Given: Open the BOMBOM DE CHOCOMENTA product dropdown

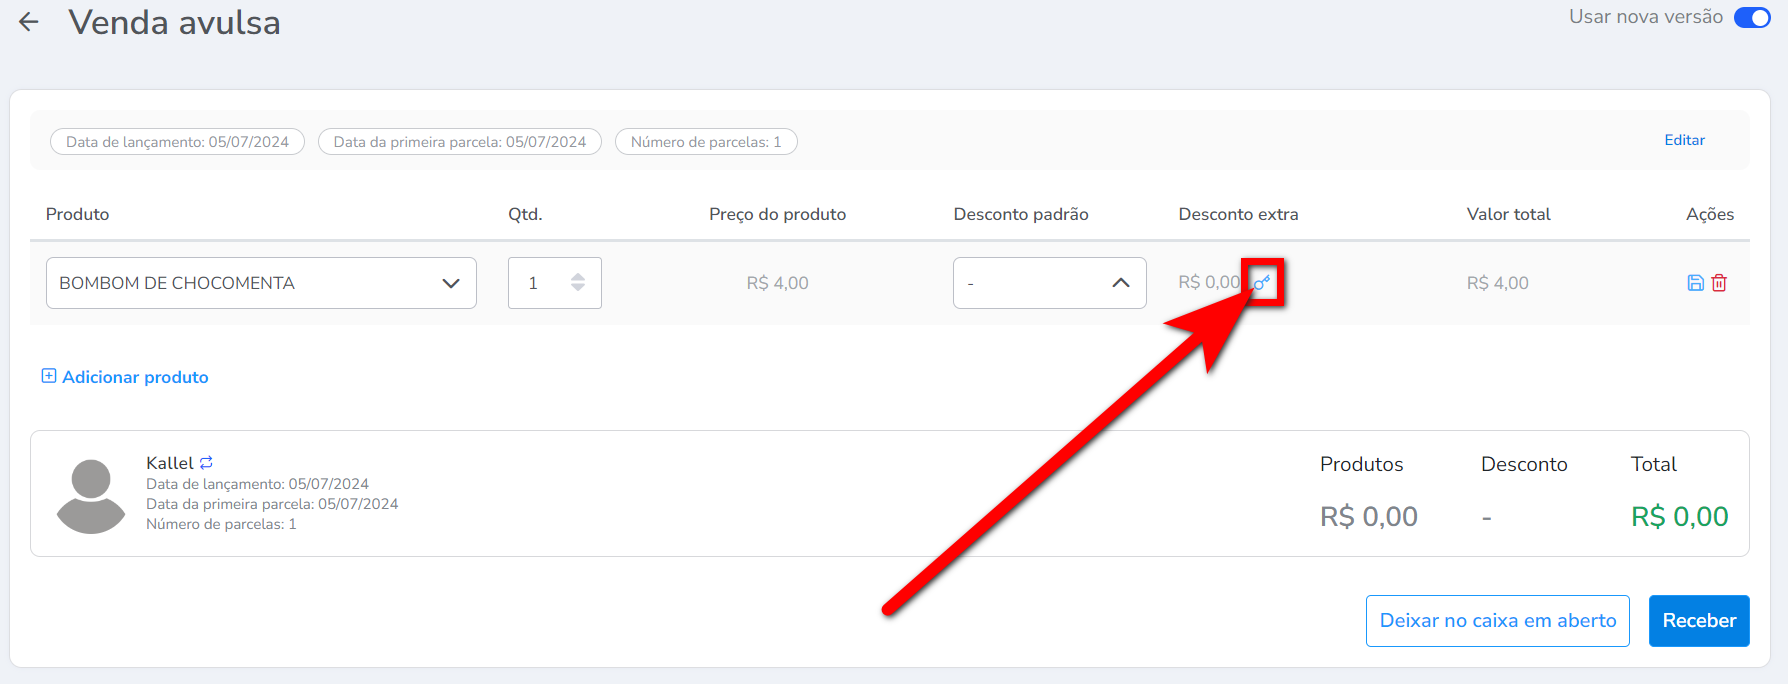Looking at the screenshot, I should click(x=261, y=283).
